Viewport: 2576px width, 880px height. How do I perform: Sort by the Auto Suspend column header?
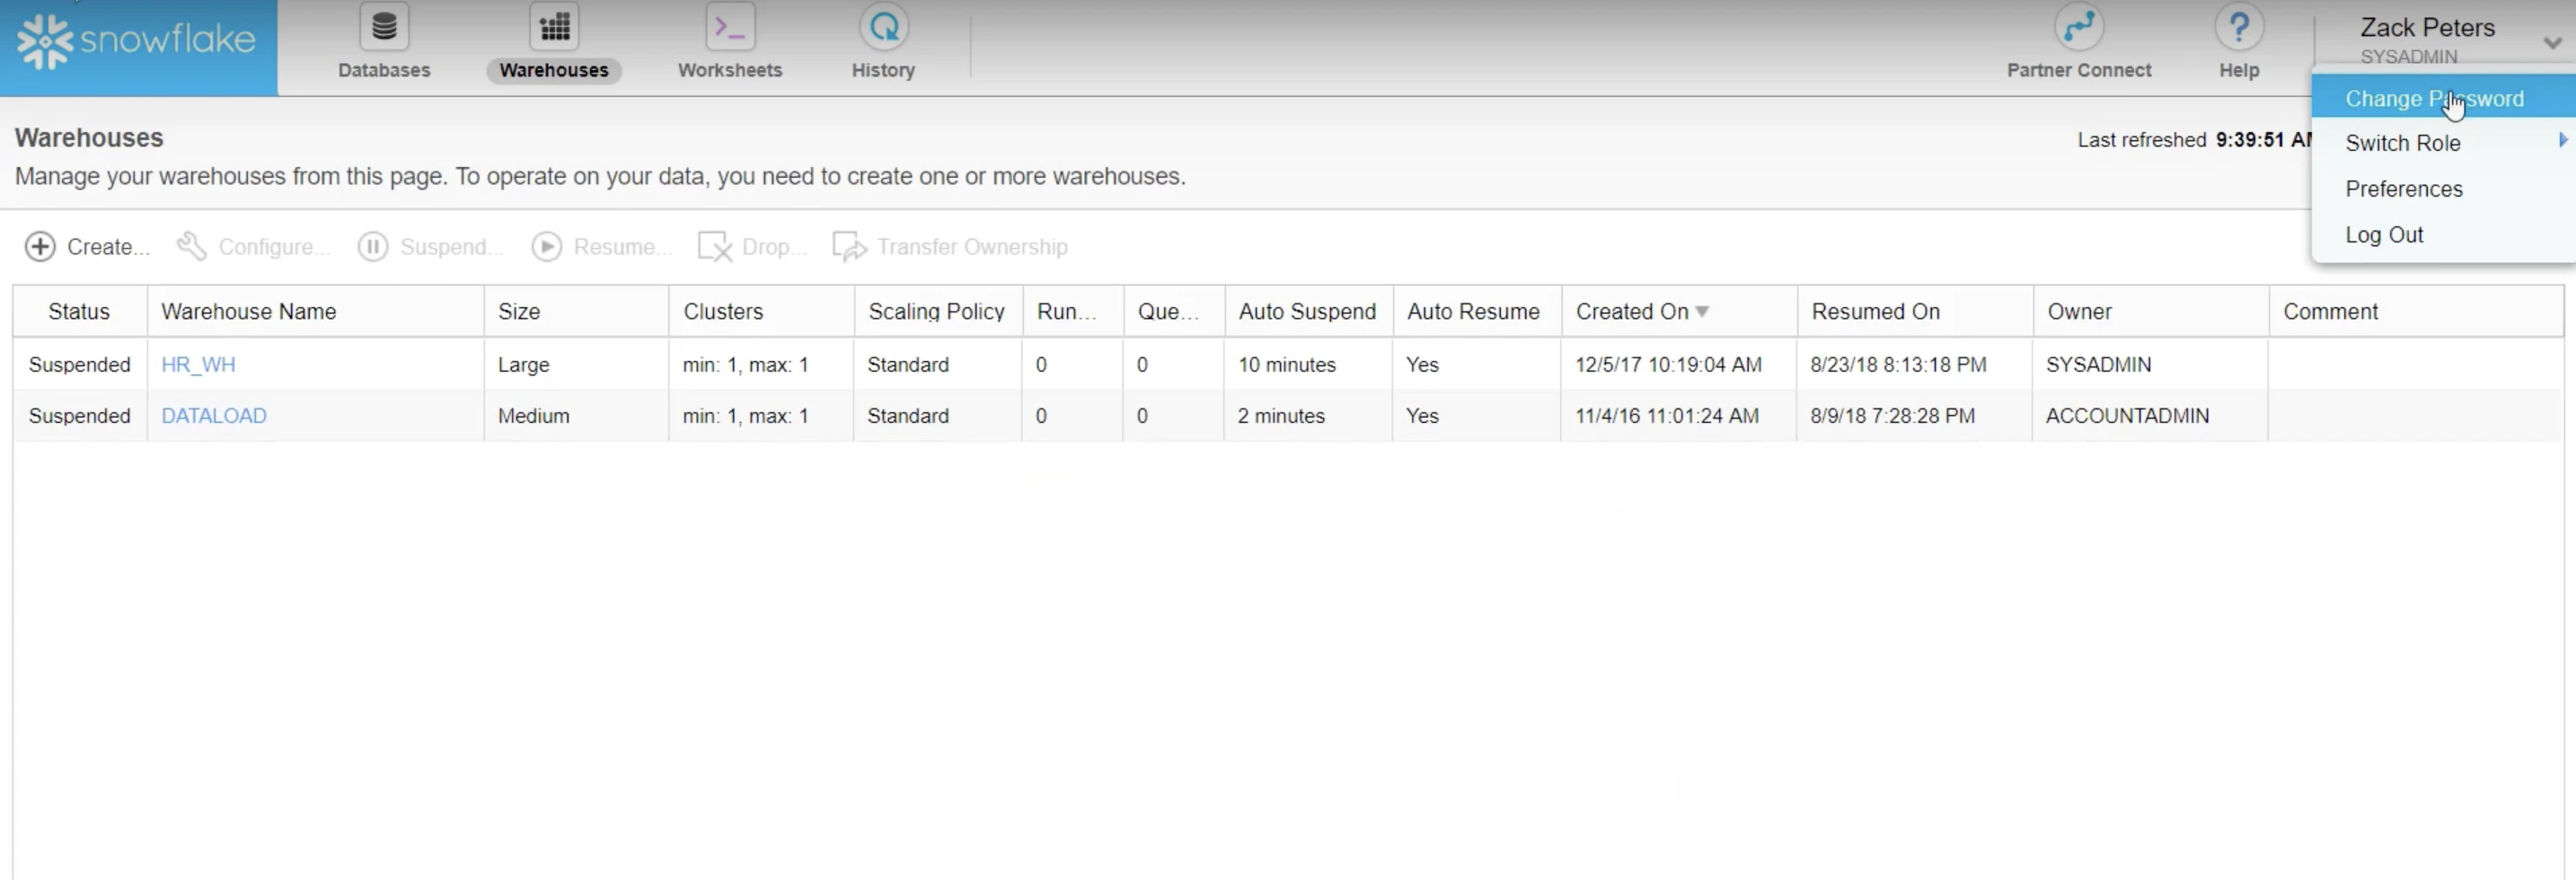pos(1307,311)
